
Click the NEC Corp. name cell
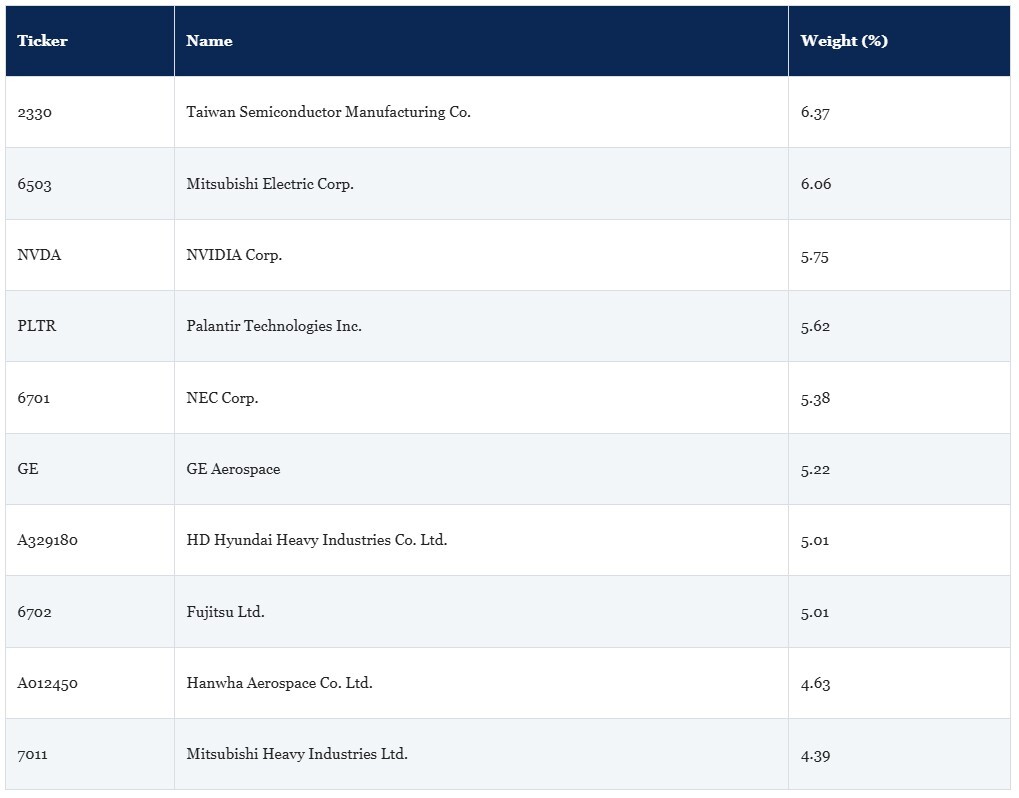click(481, 398)
